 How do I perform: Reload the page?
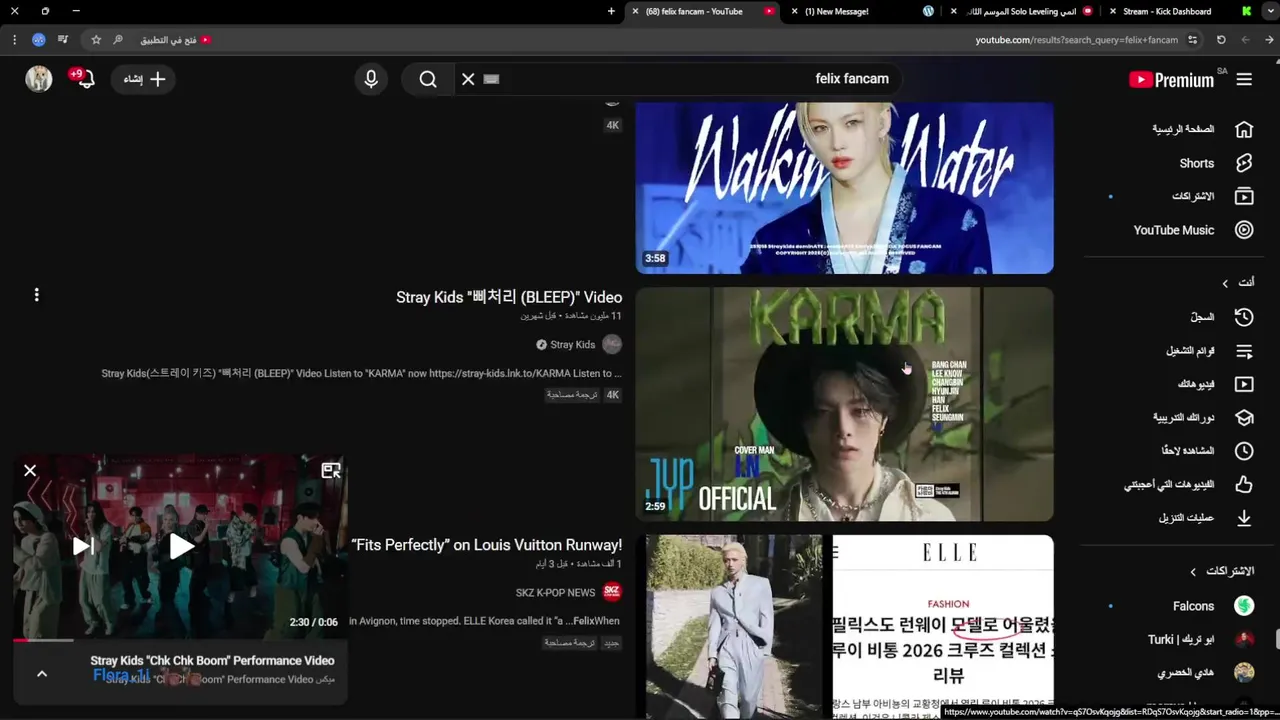coord(1221,40)
